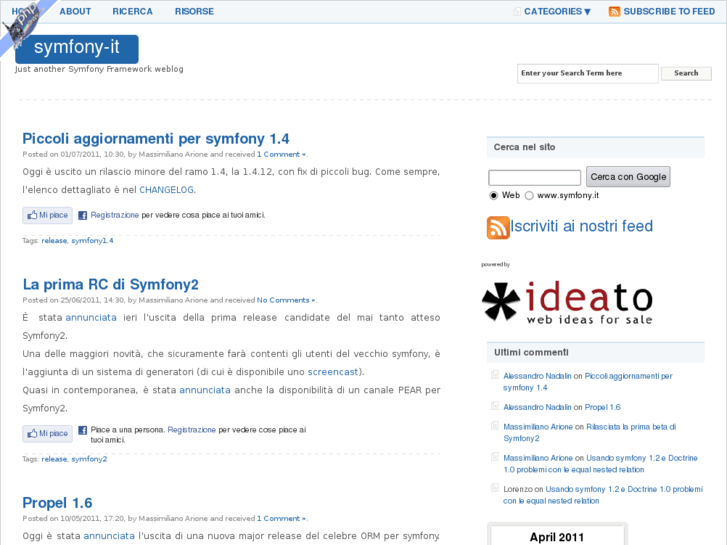The width and height of the screenshot is (727, 545).
Task: Click the first annunciata link in La prima RC post
Action: pos(91,318)
